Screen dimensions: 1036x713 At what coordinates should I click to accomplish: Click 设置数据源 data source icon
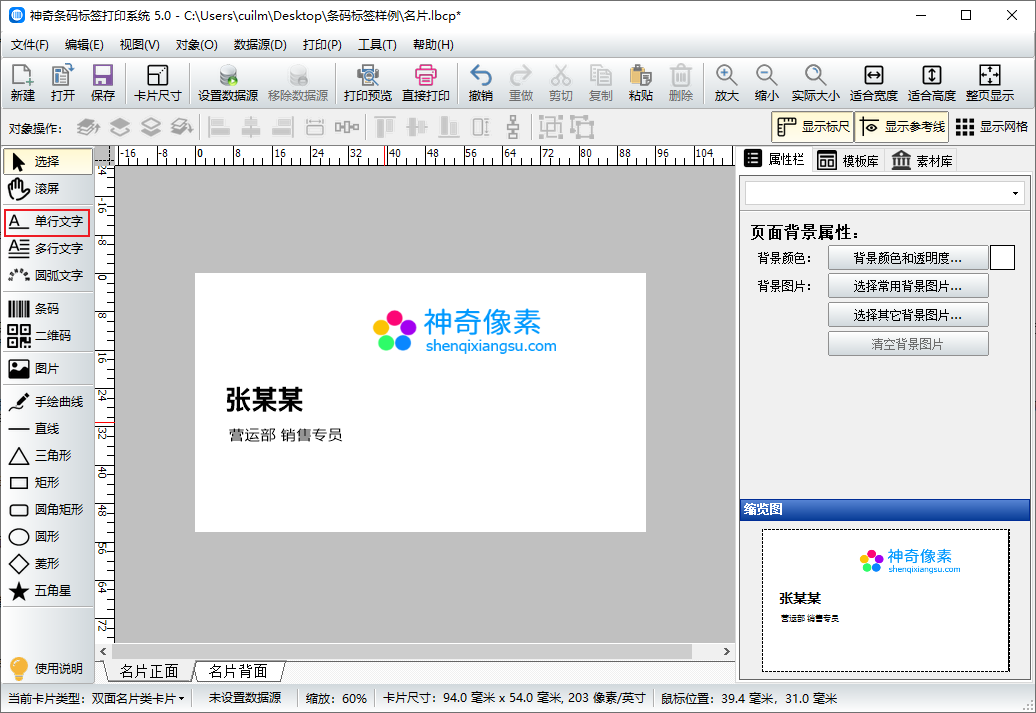click(x=228, y=83)
